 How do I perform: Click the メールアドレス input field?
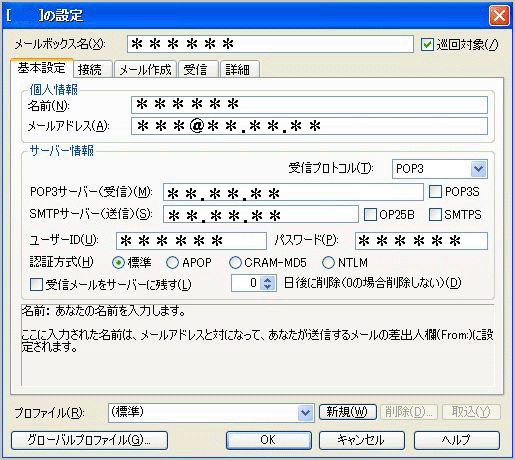309,126
